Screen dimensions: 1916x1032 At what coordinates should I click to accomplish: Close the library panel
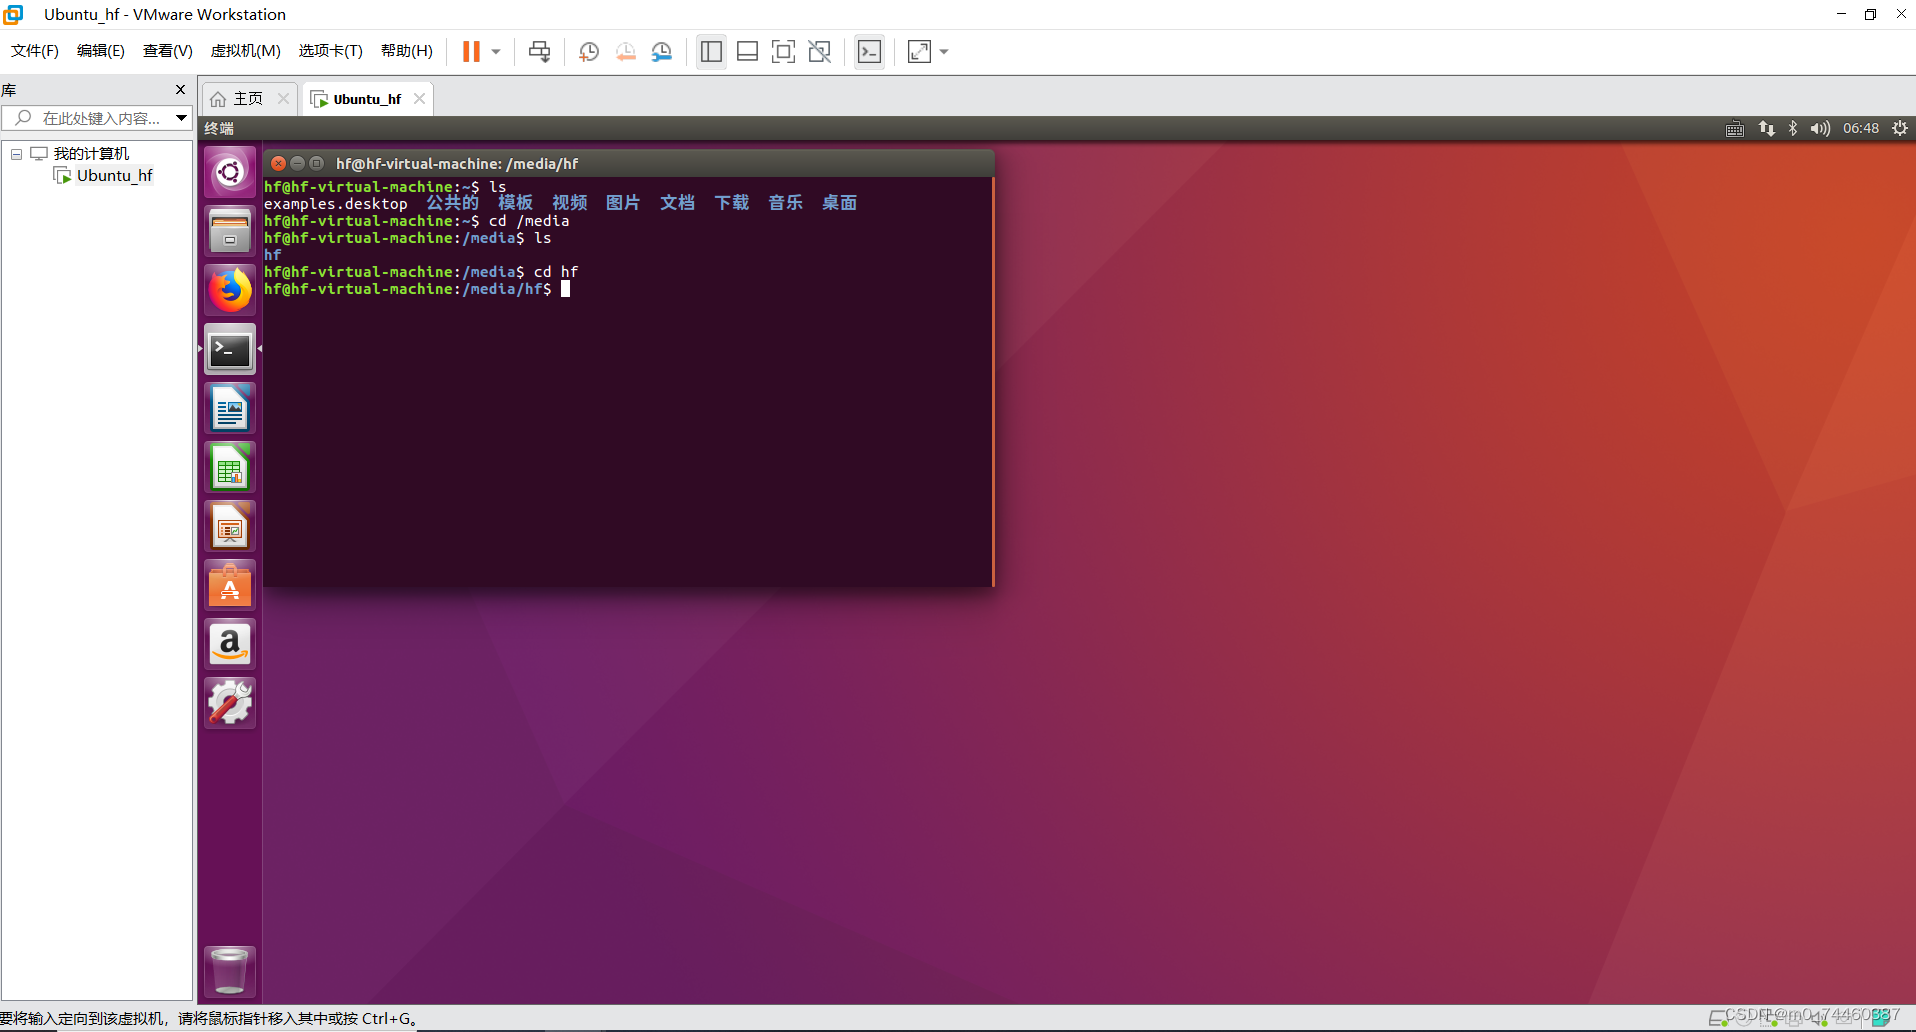pos(181,90)
